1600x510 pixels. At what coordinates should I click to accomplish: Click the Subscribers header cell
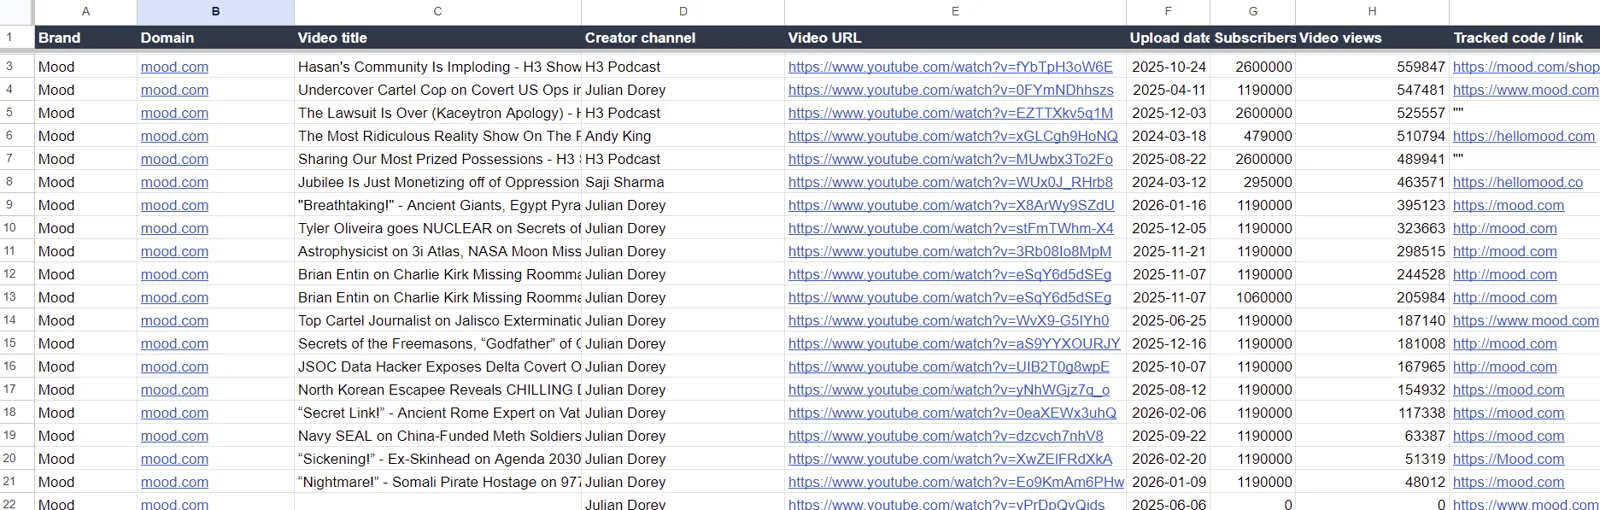1254,38
